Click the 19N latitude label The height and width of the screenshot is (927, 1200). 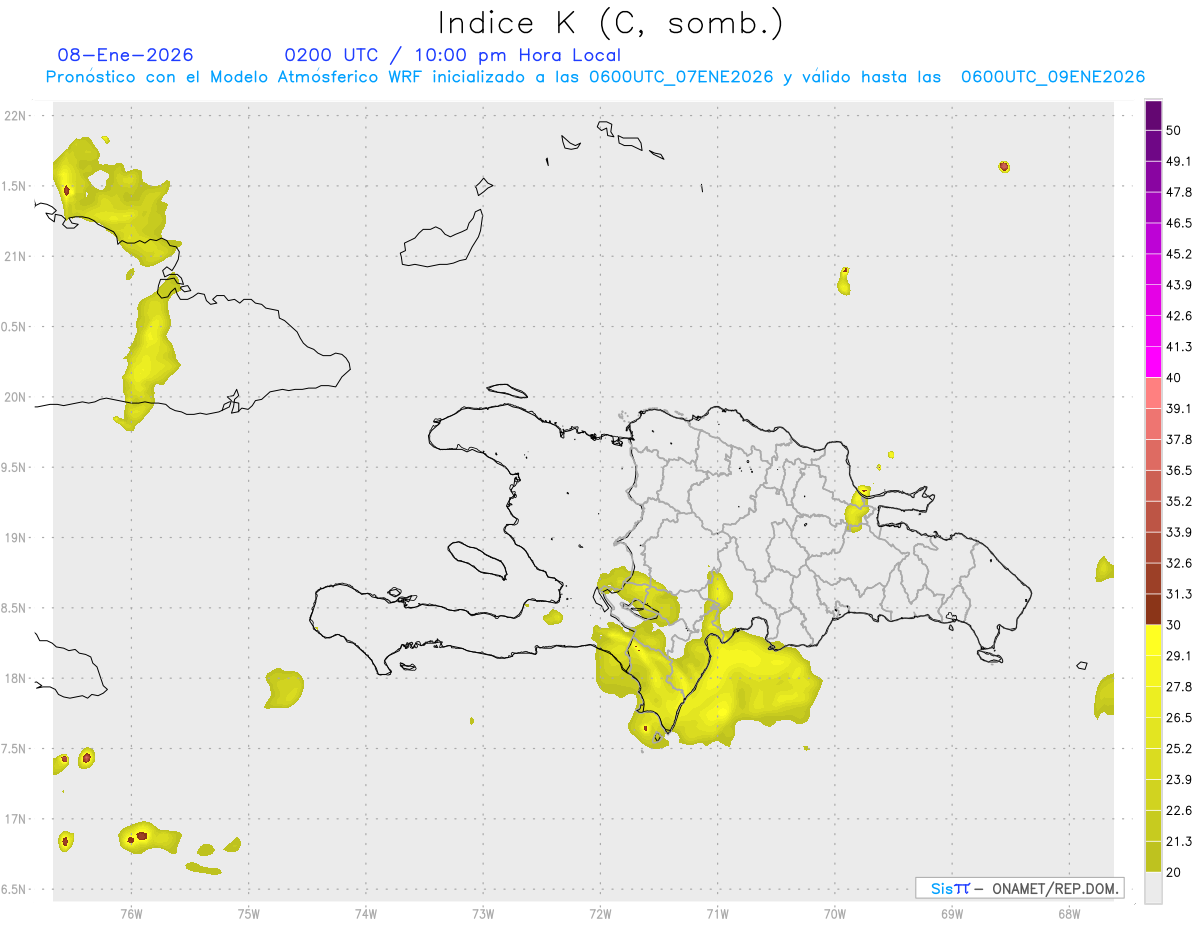(x=15, y=537)
